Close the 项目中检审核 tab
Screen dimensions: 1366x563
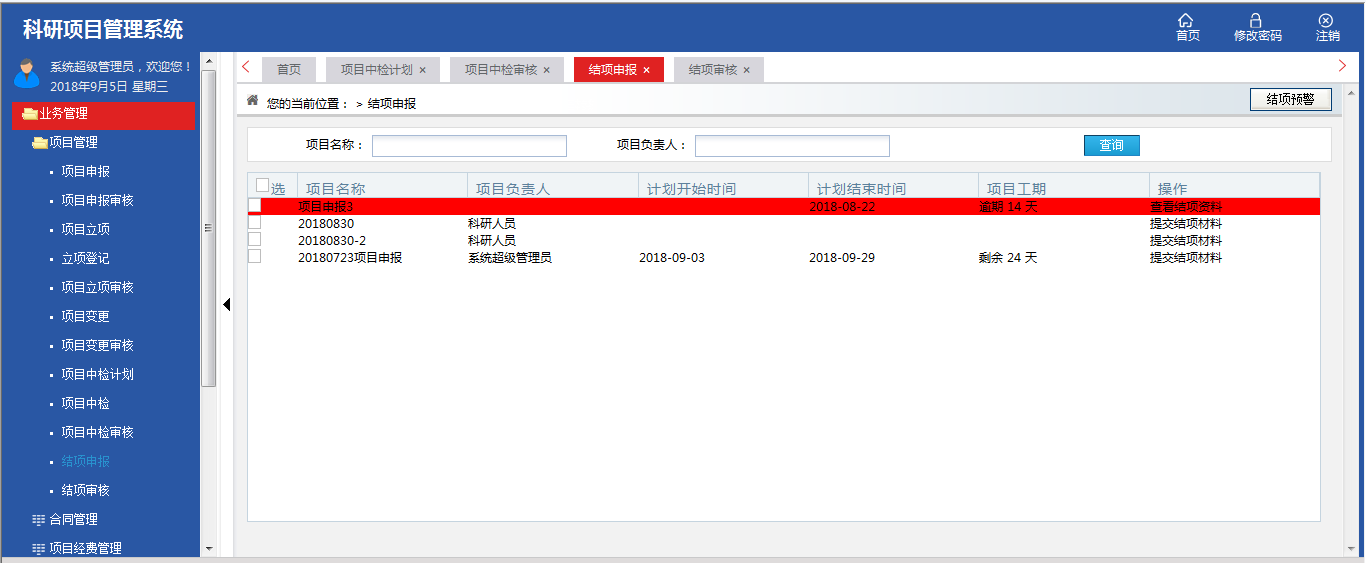click(x=546, y=70)
